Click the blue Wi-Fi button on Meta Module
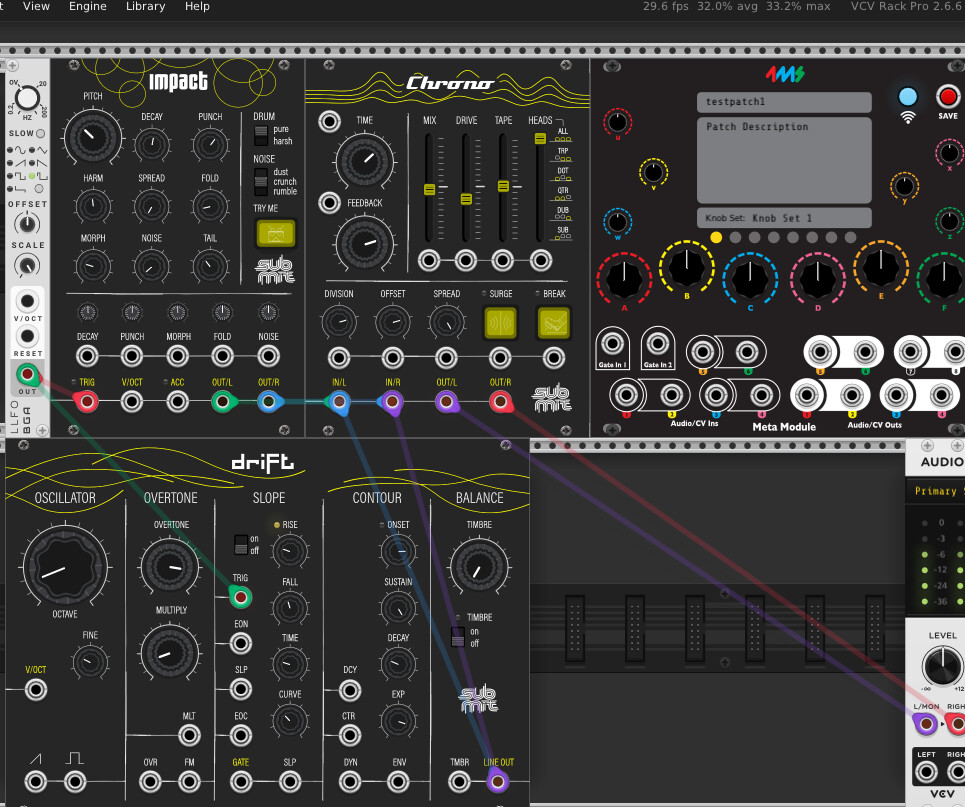The height and width of the screenshot is (807, 965). point(907,97)
